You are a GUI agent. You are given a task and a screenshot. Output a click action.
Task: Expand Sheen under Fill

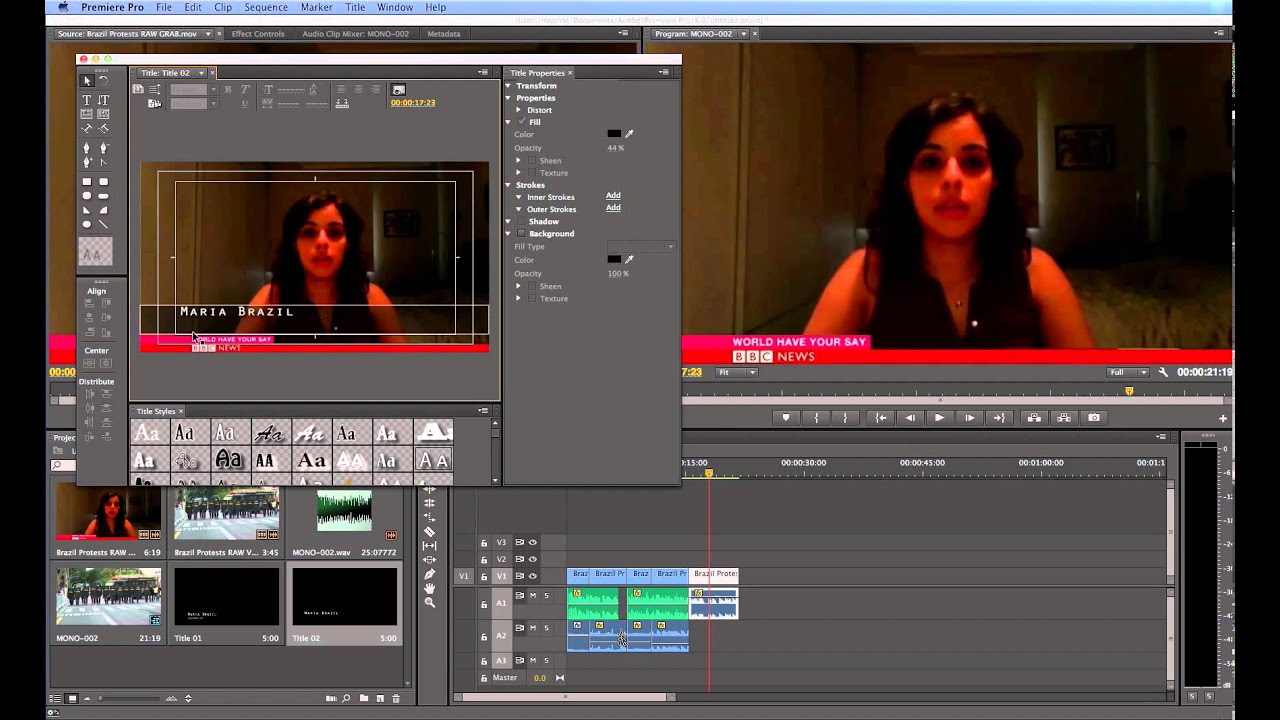click(x=519, y=160)
